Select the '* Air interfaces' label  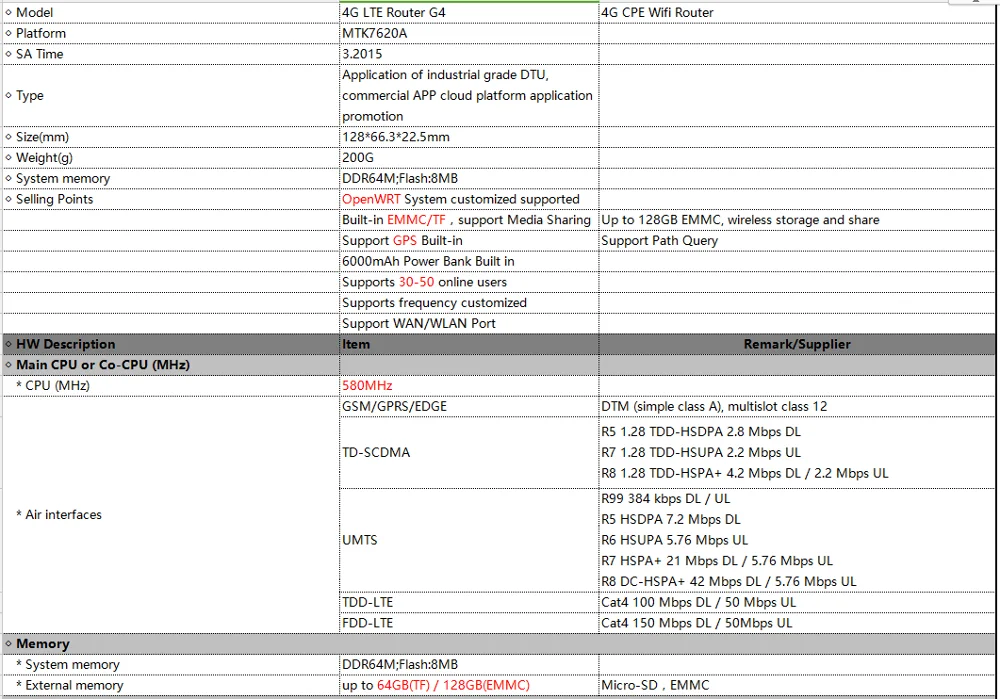(171, 515)
